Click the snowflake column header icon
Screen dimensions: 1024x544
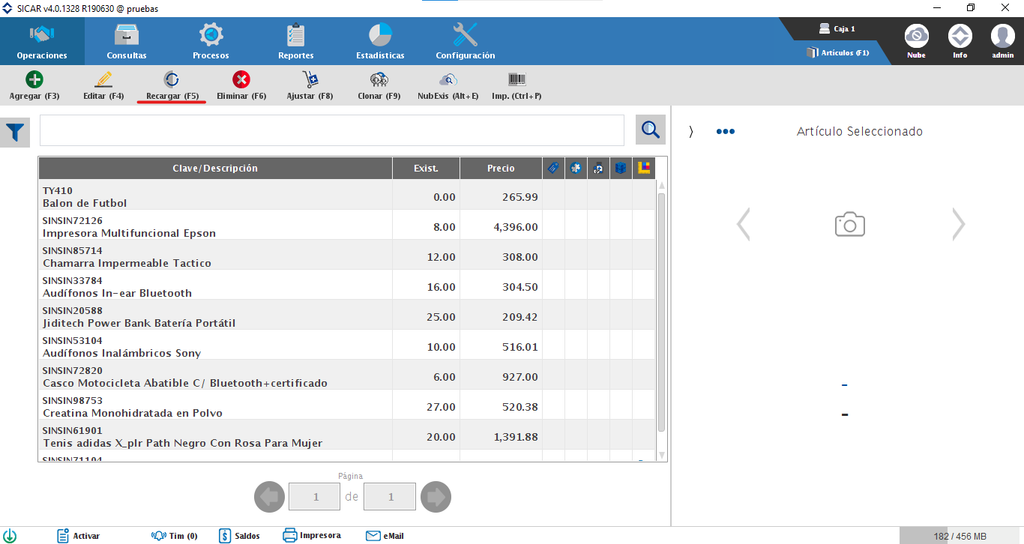point(575,168)
